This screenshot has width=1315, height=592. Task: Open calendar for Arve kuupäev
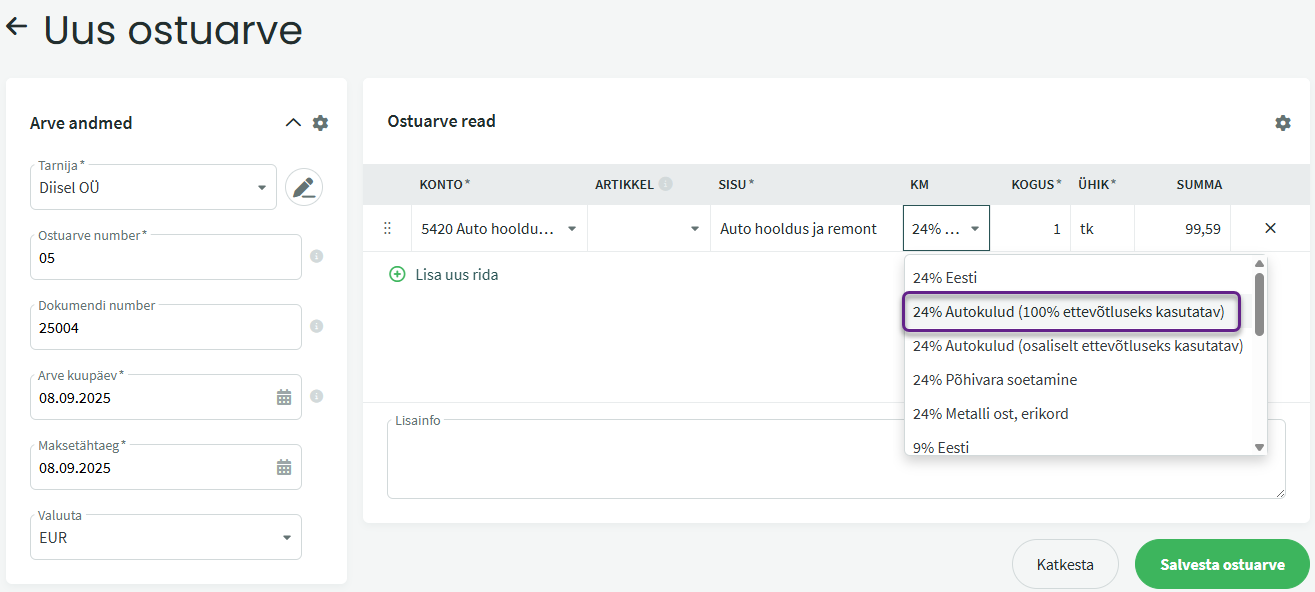(x=284, y=397)
